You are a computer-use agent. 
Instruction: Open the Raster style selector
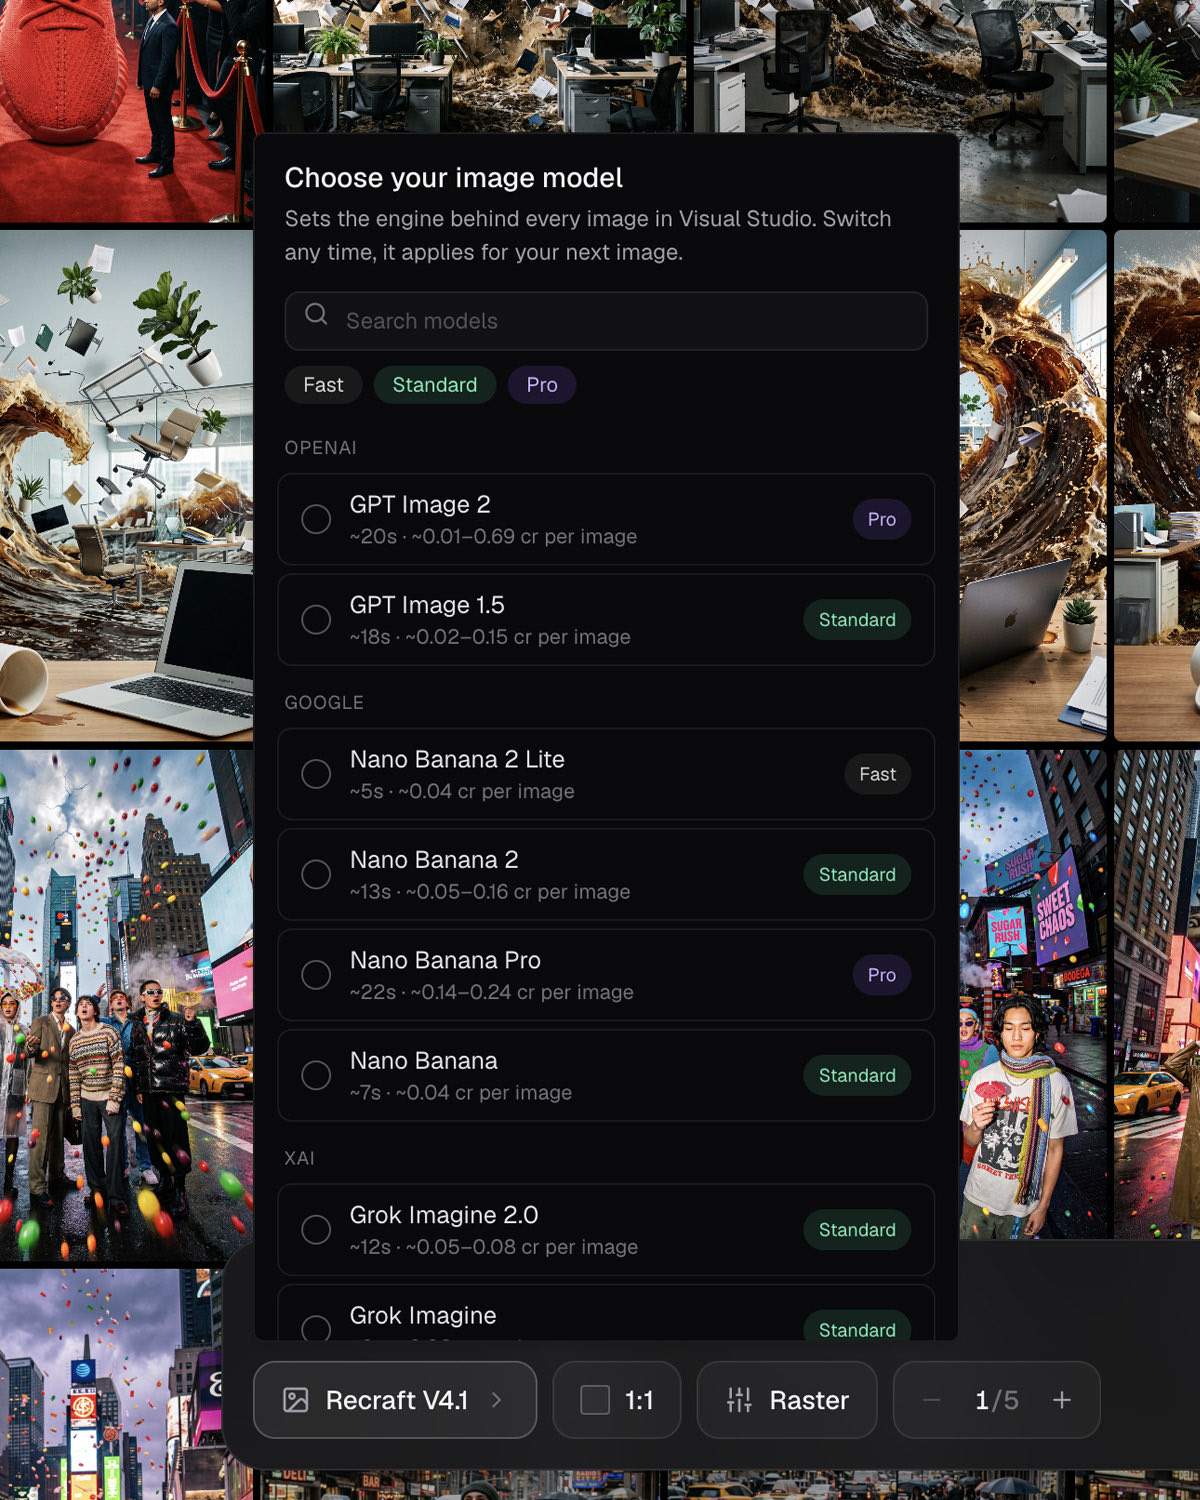[787, 1400]
